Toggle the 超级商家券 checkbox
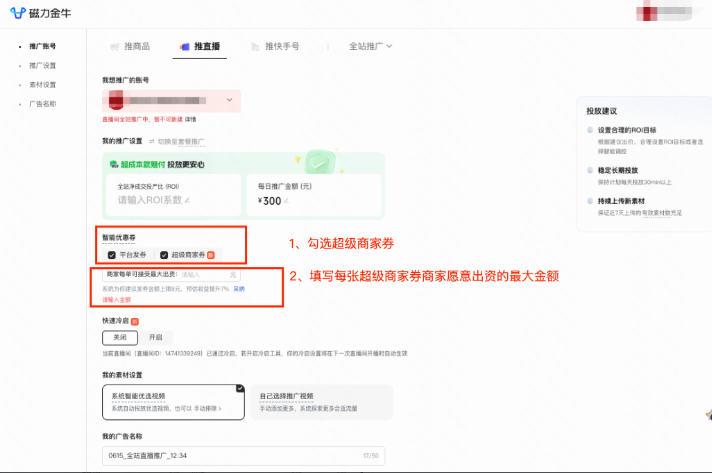This screenshot has height=473, width=712. pos(164,255)
